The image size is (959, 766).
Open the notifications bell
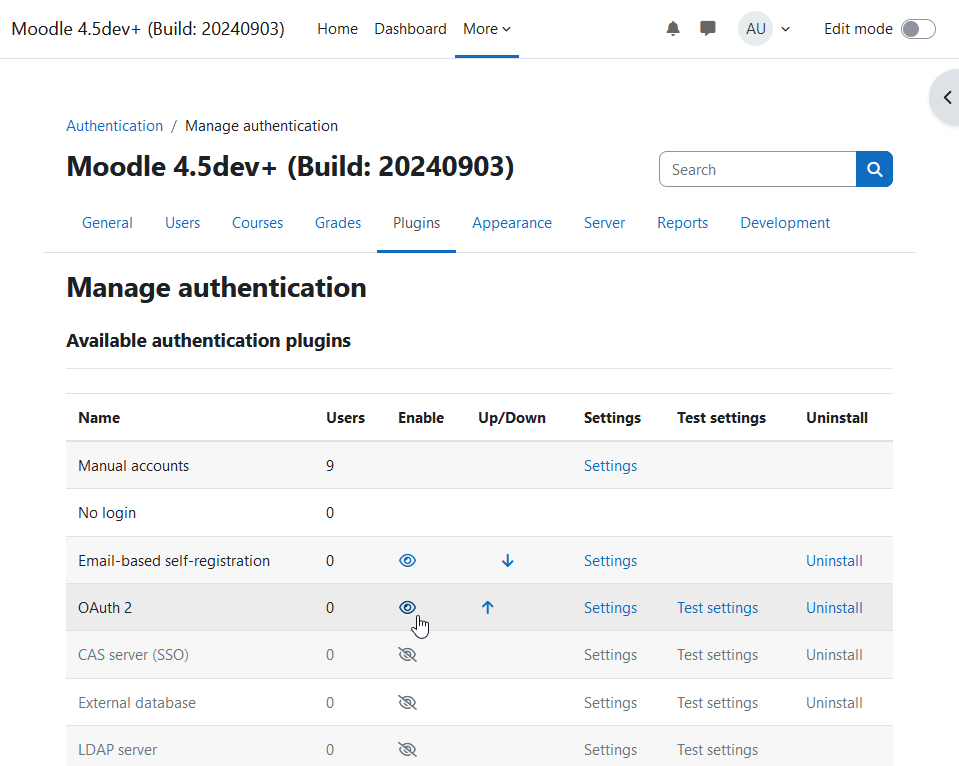[673, 29]
